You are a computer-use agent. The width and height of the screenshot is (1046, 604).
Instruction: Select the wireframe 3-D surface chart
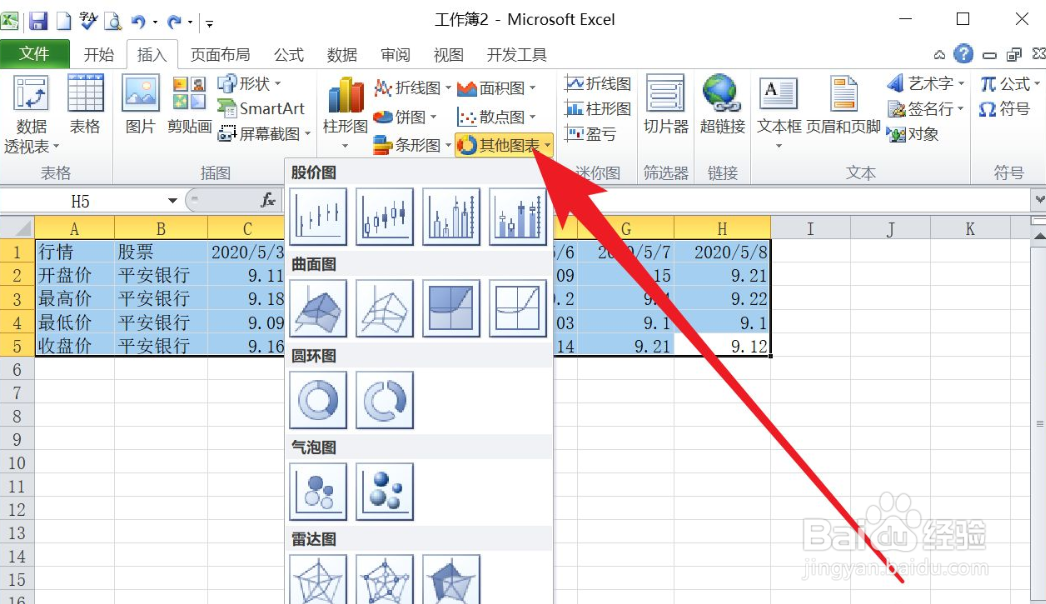pyautogui.click(x=385, y=308)
